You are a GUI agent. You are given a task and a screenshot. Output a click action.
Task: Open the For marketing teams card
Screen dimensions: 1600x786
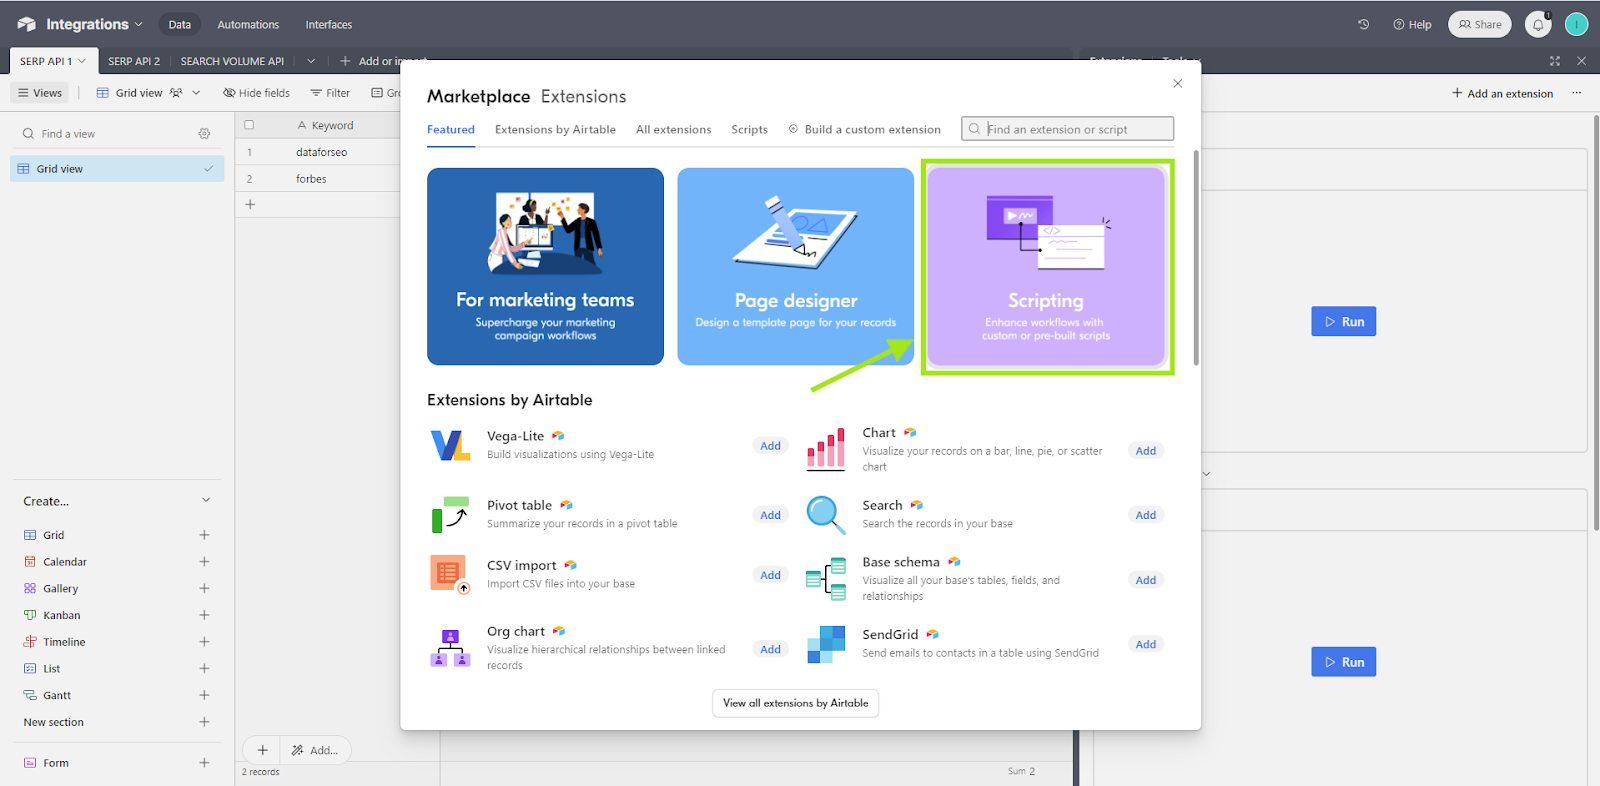tap(545, 266)
